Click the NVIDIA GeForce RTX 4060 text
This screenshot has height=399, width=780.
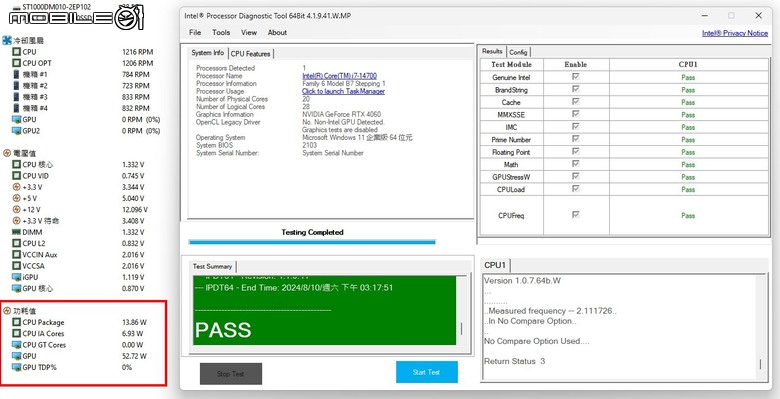(x=341, y=114)
